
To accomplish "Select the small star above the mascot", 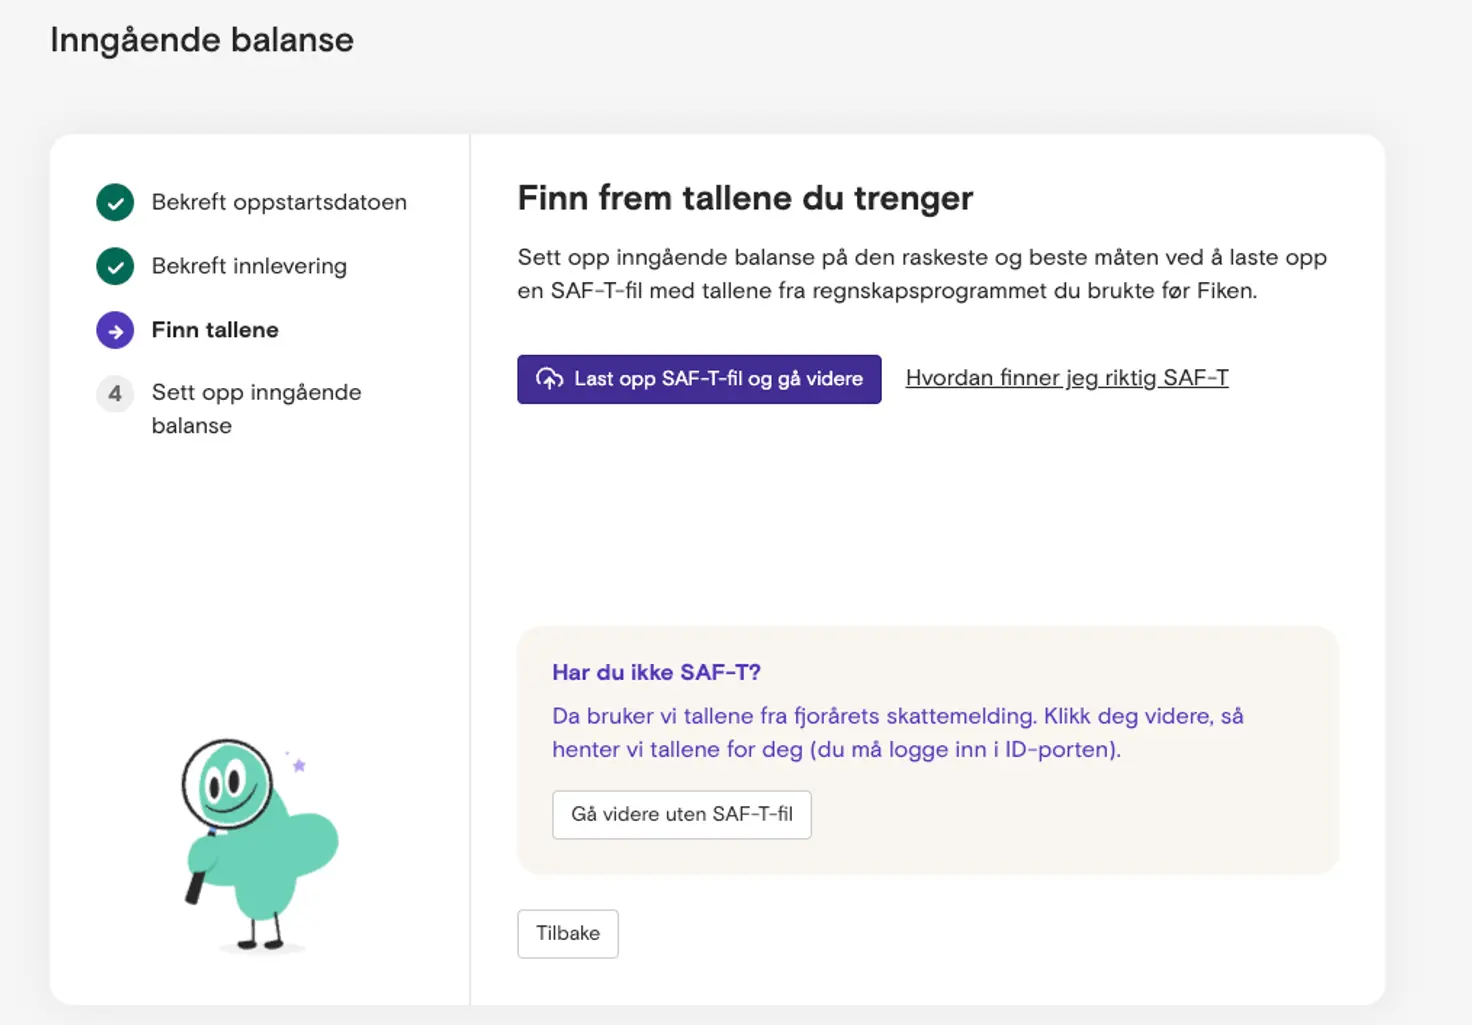I will point(298,765).
